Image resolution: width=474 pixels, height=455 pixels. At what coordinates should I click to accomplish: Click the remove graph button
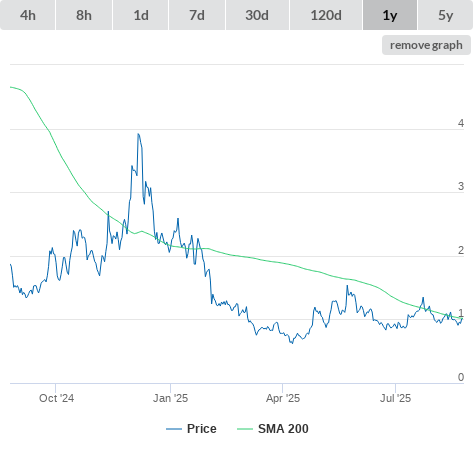click(x=426, y=45)
